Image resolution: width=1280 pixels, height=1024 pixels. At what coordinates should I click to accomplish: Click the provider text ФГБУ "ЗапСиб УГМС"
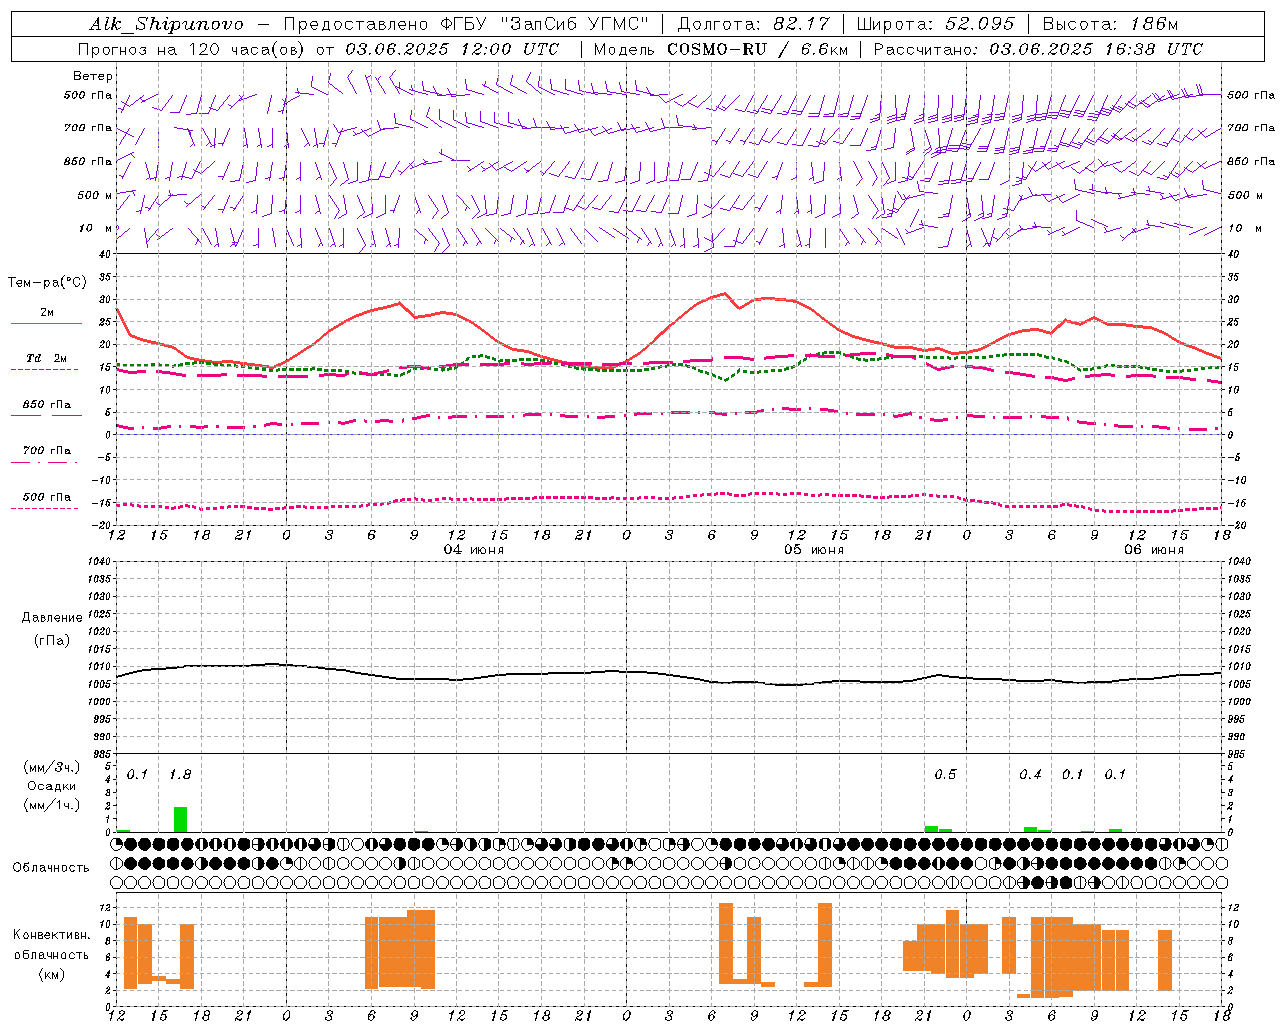point(544,25)
